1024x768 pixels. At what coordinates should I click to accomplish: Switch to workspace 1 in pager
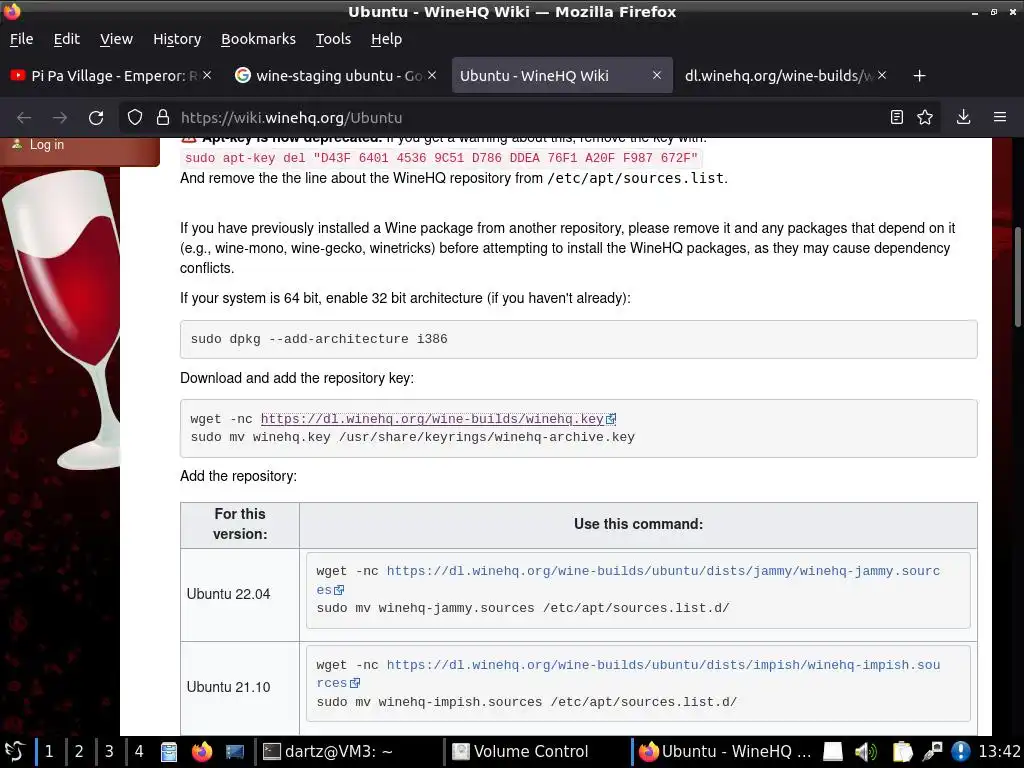49,752
